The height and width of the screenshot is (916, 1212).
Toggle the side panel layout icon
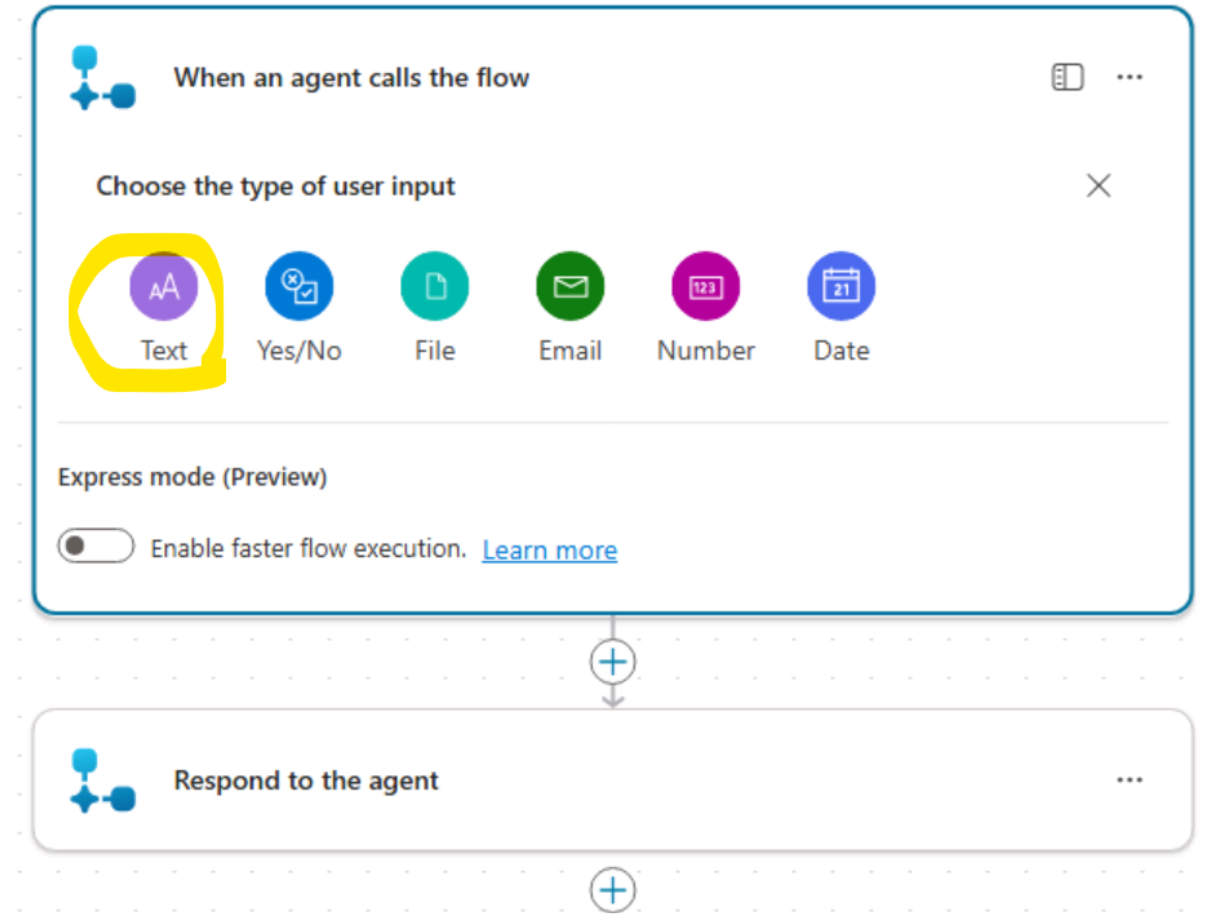coord(1067,77)
